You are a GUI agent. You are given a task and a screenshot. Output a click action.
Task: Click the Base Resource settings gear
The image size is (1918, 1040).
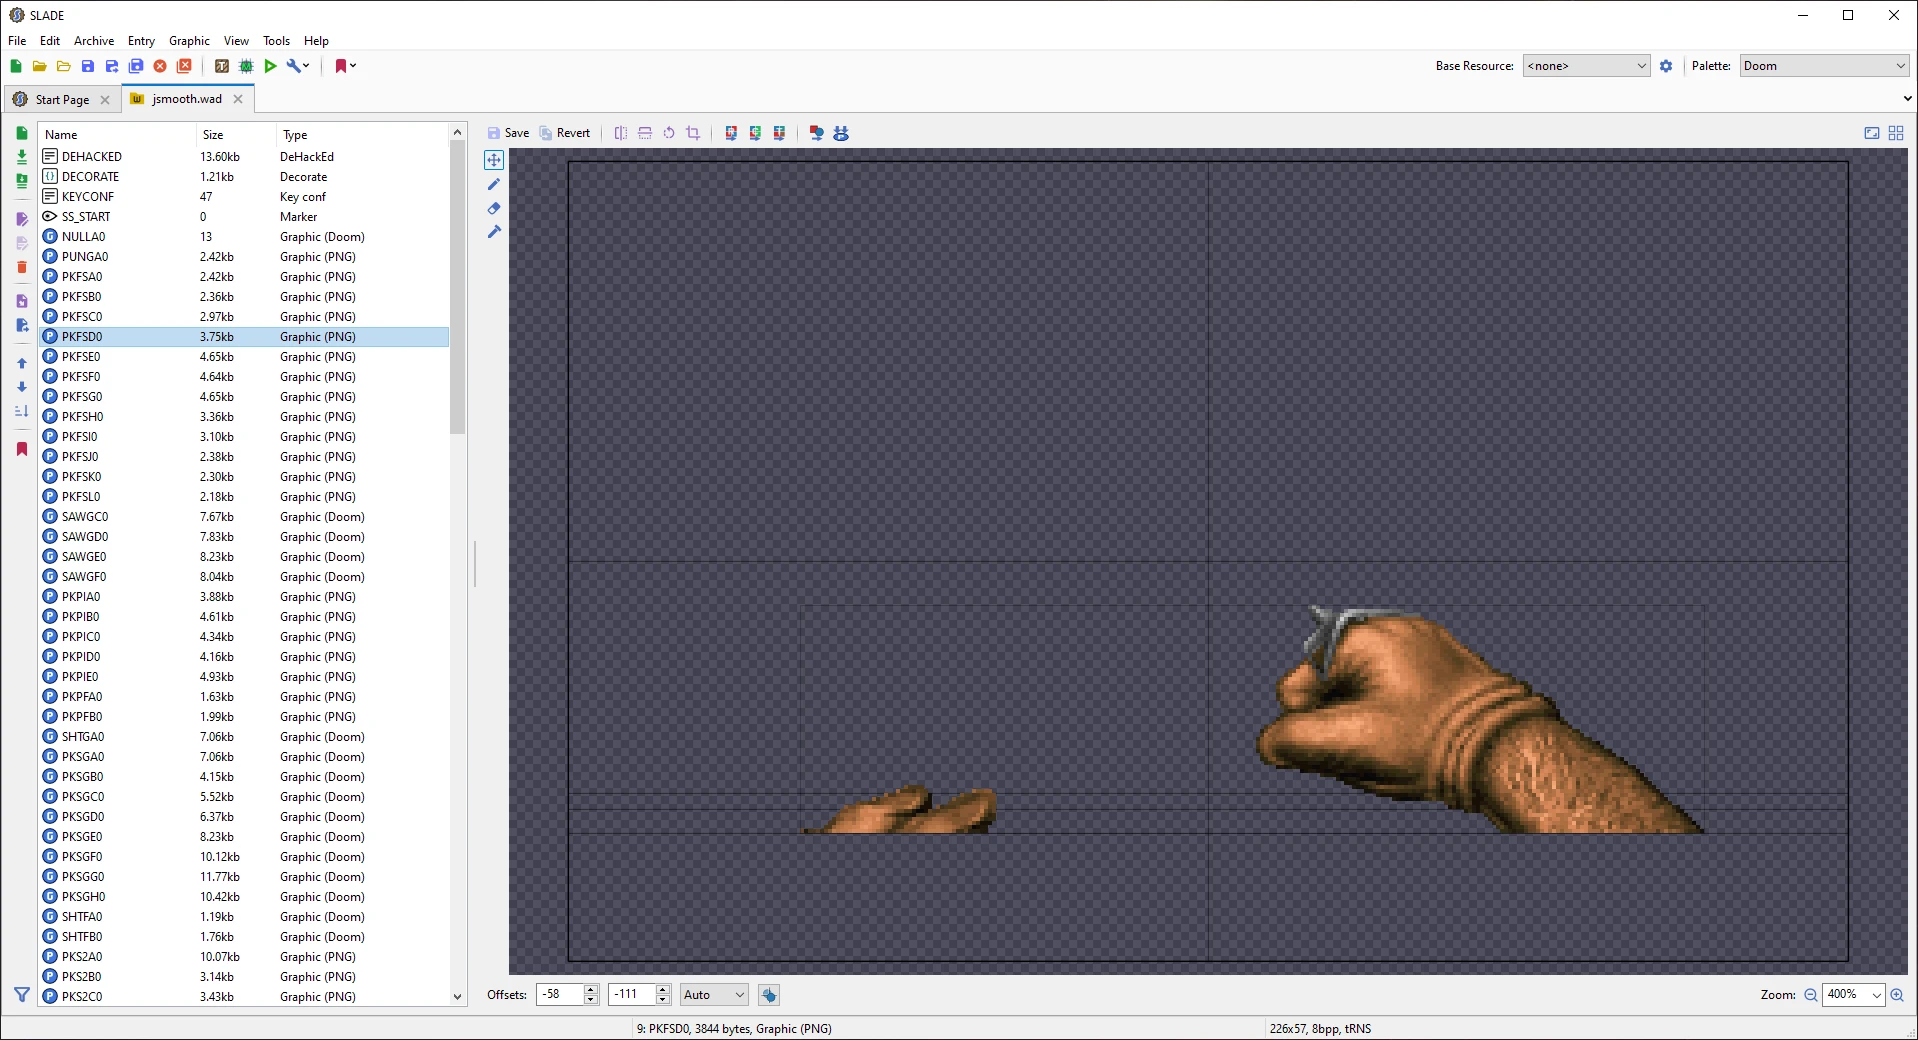pyautogui.click(x=1666, y=66)
